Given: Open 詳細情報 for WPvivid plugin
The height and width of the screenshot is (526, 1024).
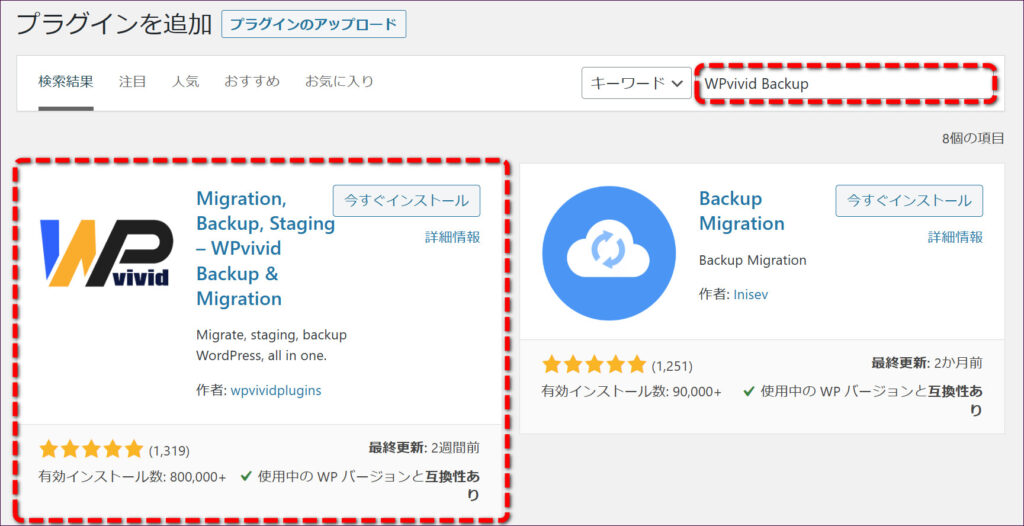Looking at the screenshot, I should coord(452,237).
